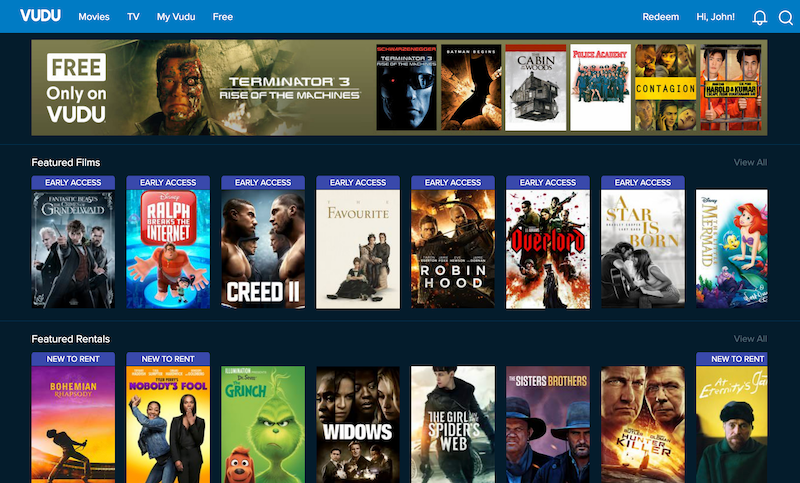Click the Featured Films section heading
This screenshot has width=800, height=483.
[x=66, y=162]
